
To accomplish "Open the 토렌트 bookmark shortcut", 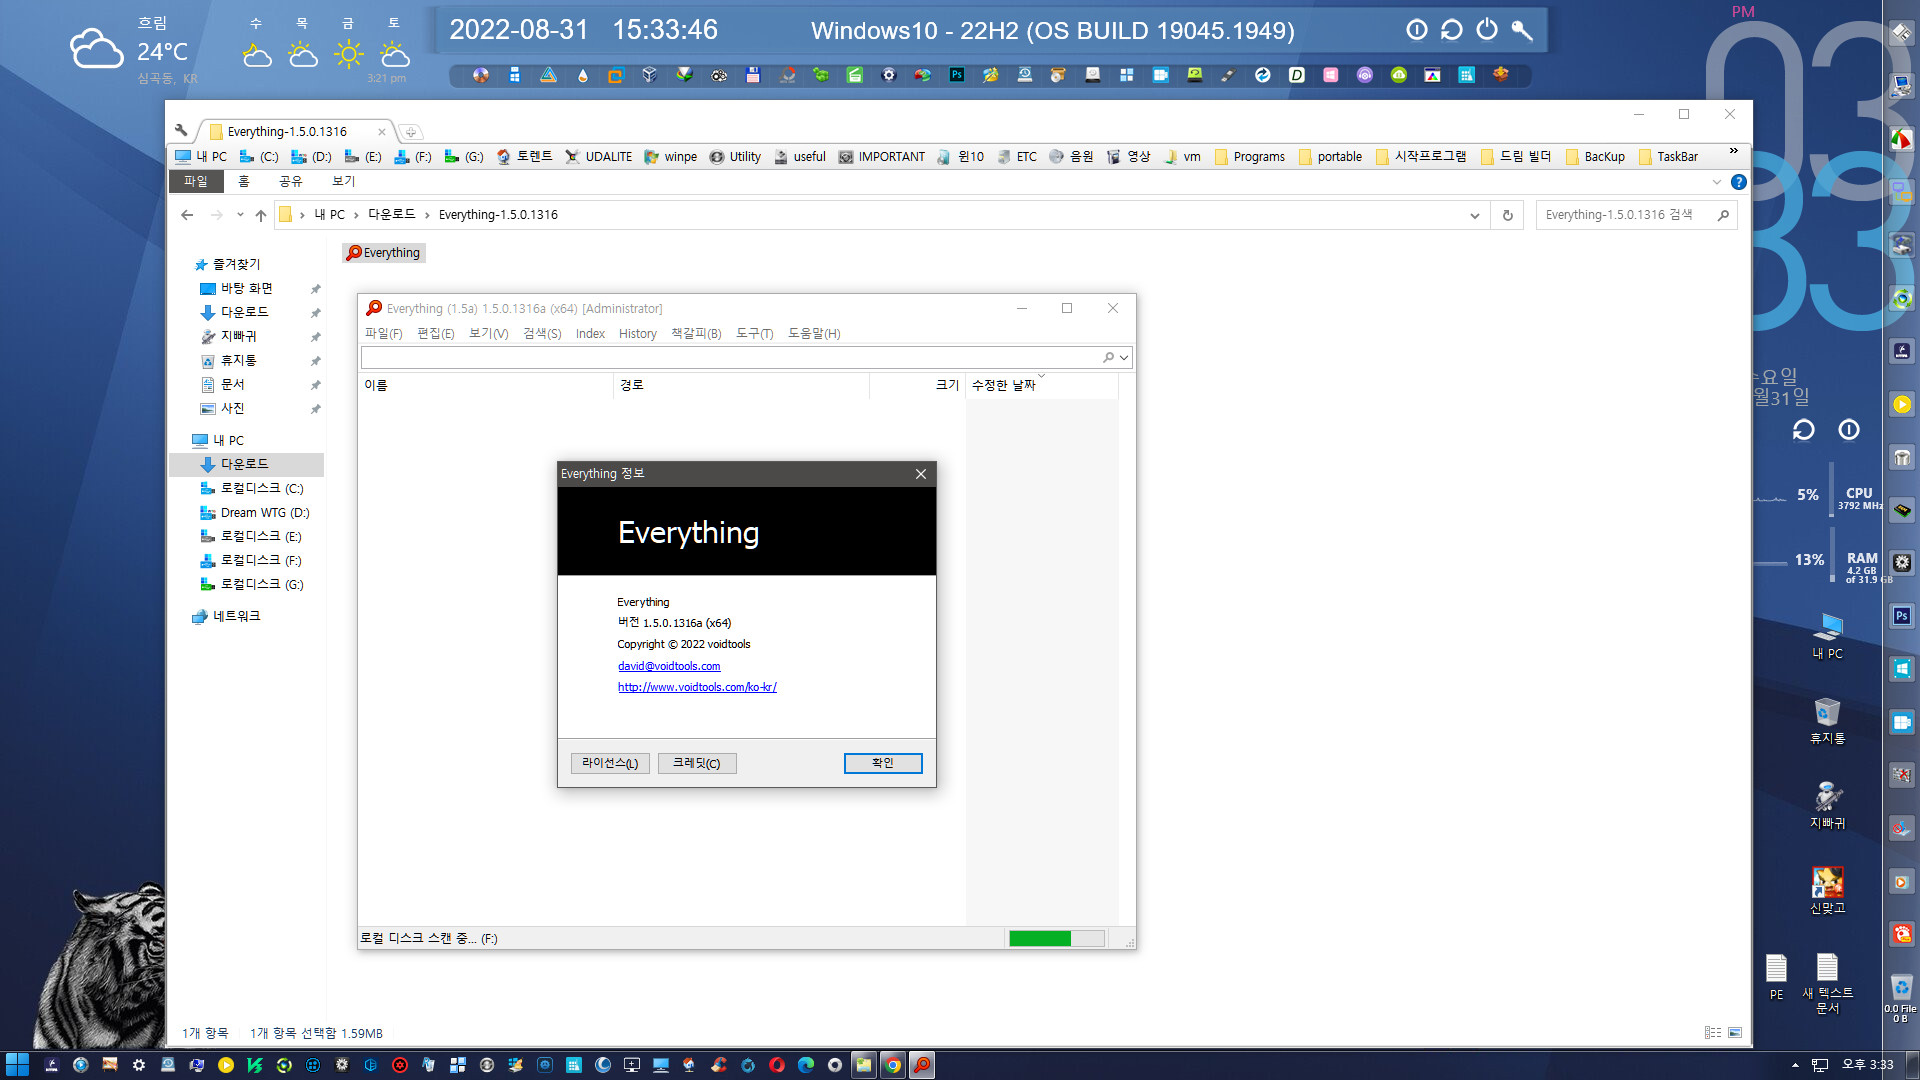I will coord(524,157).
